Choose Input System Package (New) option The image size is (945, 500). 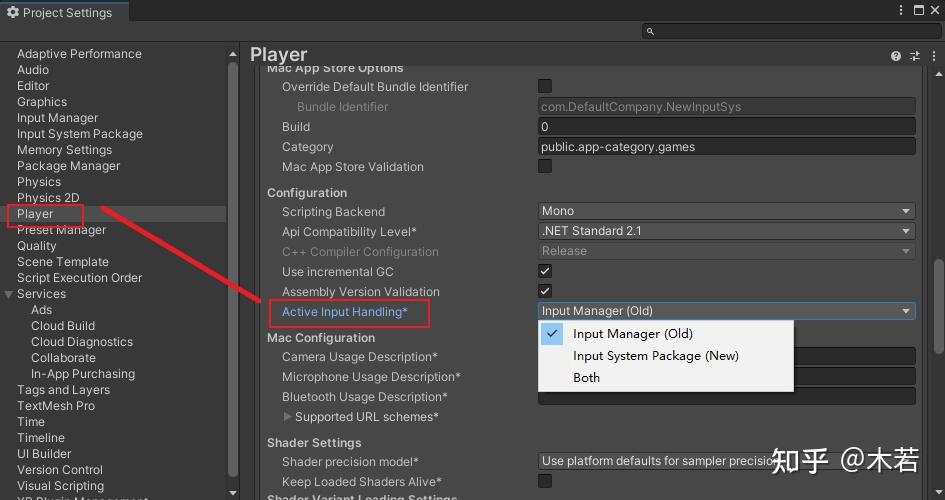click(665, 356)
